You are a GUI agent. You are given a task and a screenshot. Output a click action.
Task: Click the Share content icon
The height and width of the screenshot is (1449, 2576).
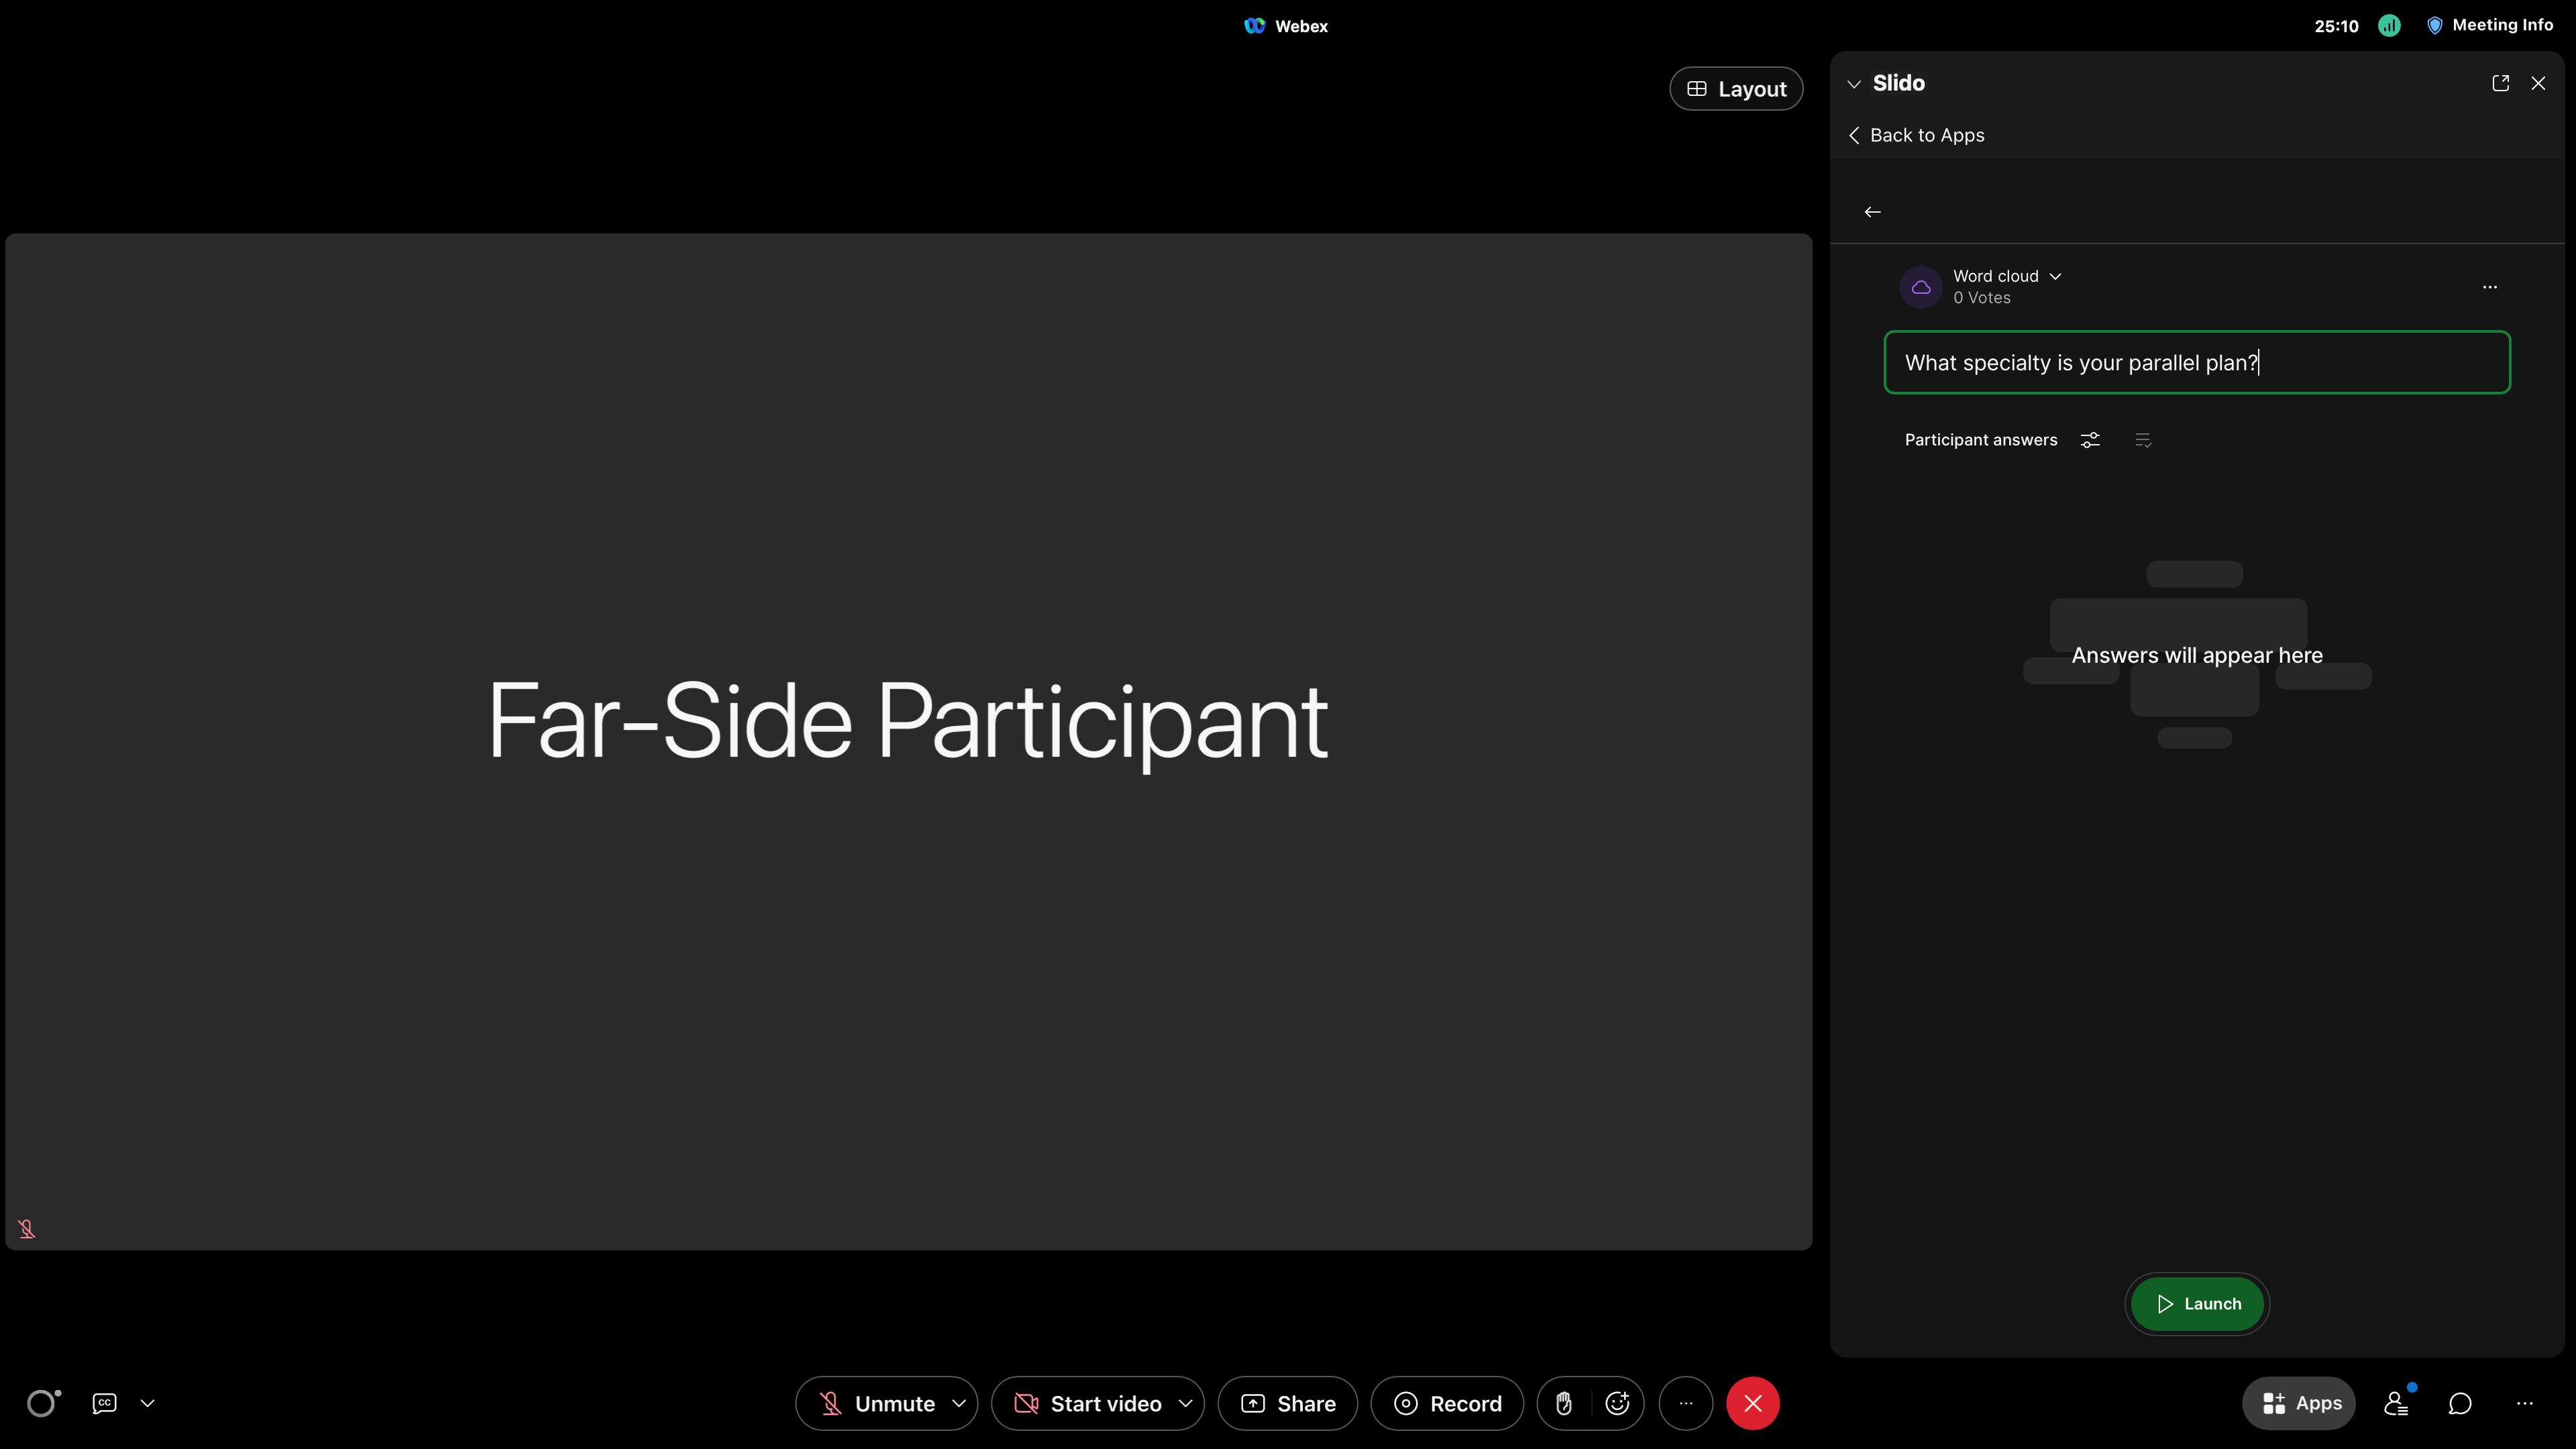click(x=1287, y=1403)
